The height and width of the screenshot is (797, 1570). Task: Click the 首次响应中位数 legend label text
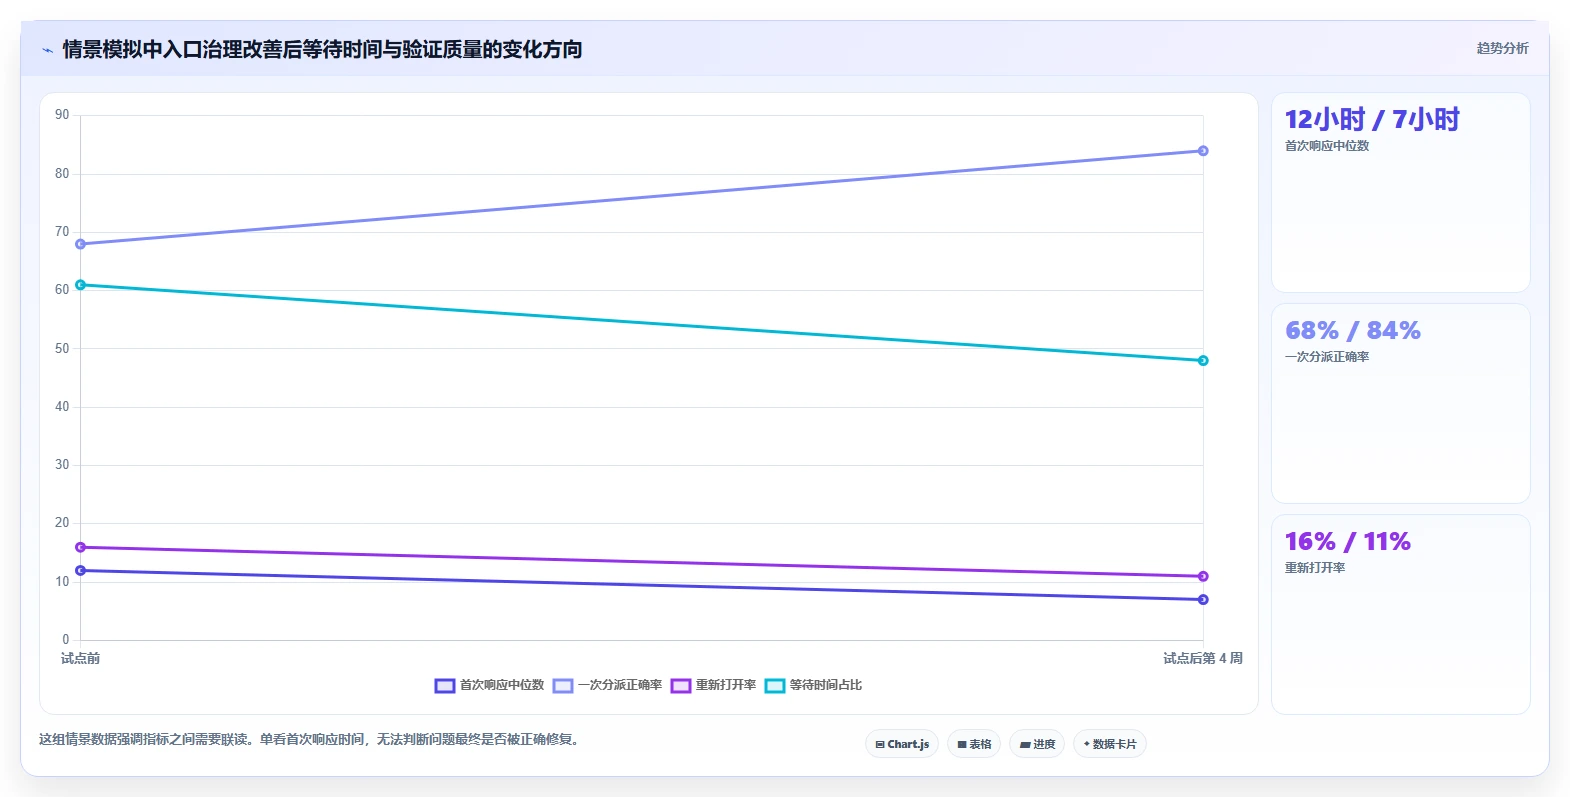pyautogui.click(x=502, y=685)
